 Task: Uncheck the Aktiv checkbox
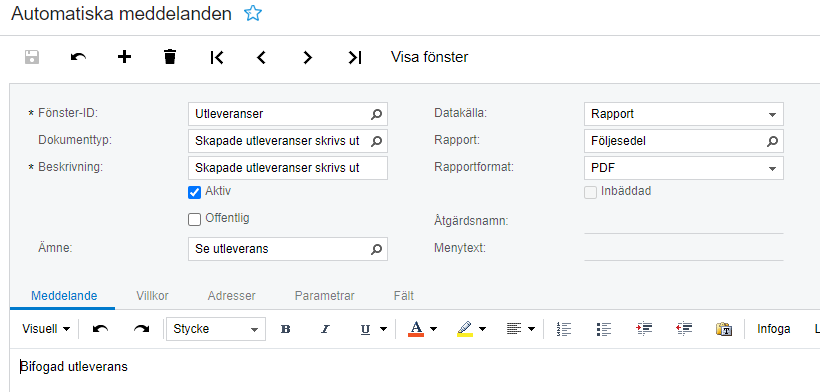pos(195,192)
